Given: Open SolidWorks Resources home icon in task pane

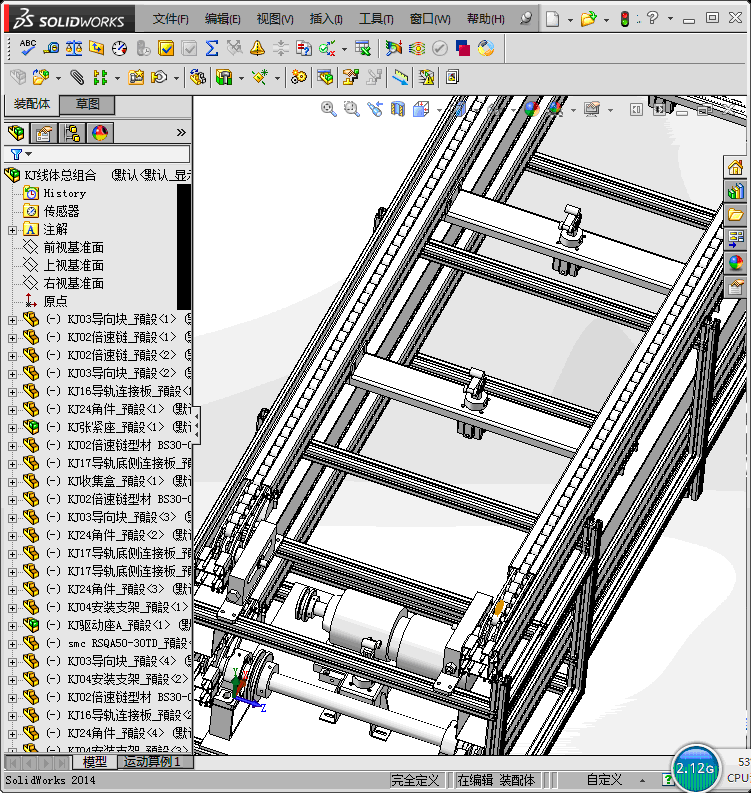Looking at the screenshot, I should (x=736, y=167).
